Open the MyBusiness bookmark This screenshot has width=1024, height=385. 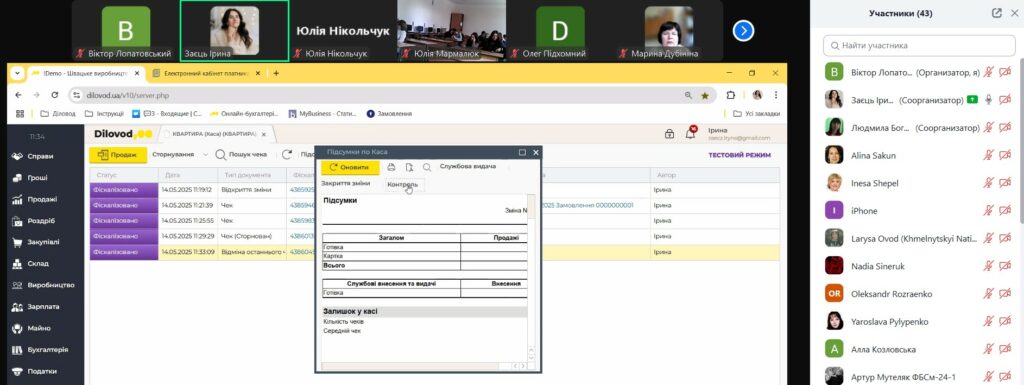pos(323,114)
